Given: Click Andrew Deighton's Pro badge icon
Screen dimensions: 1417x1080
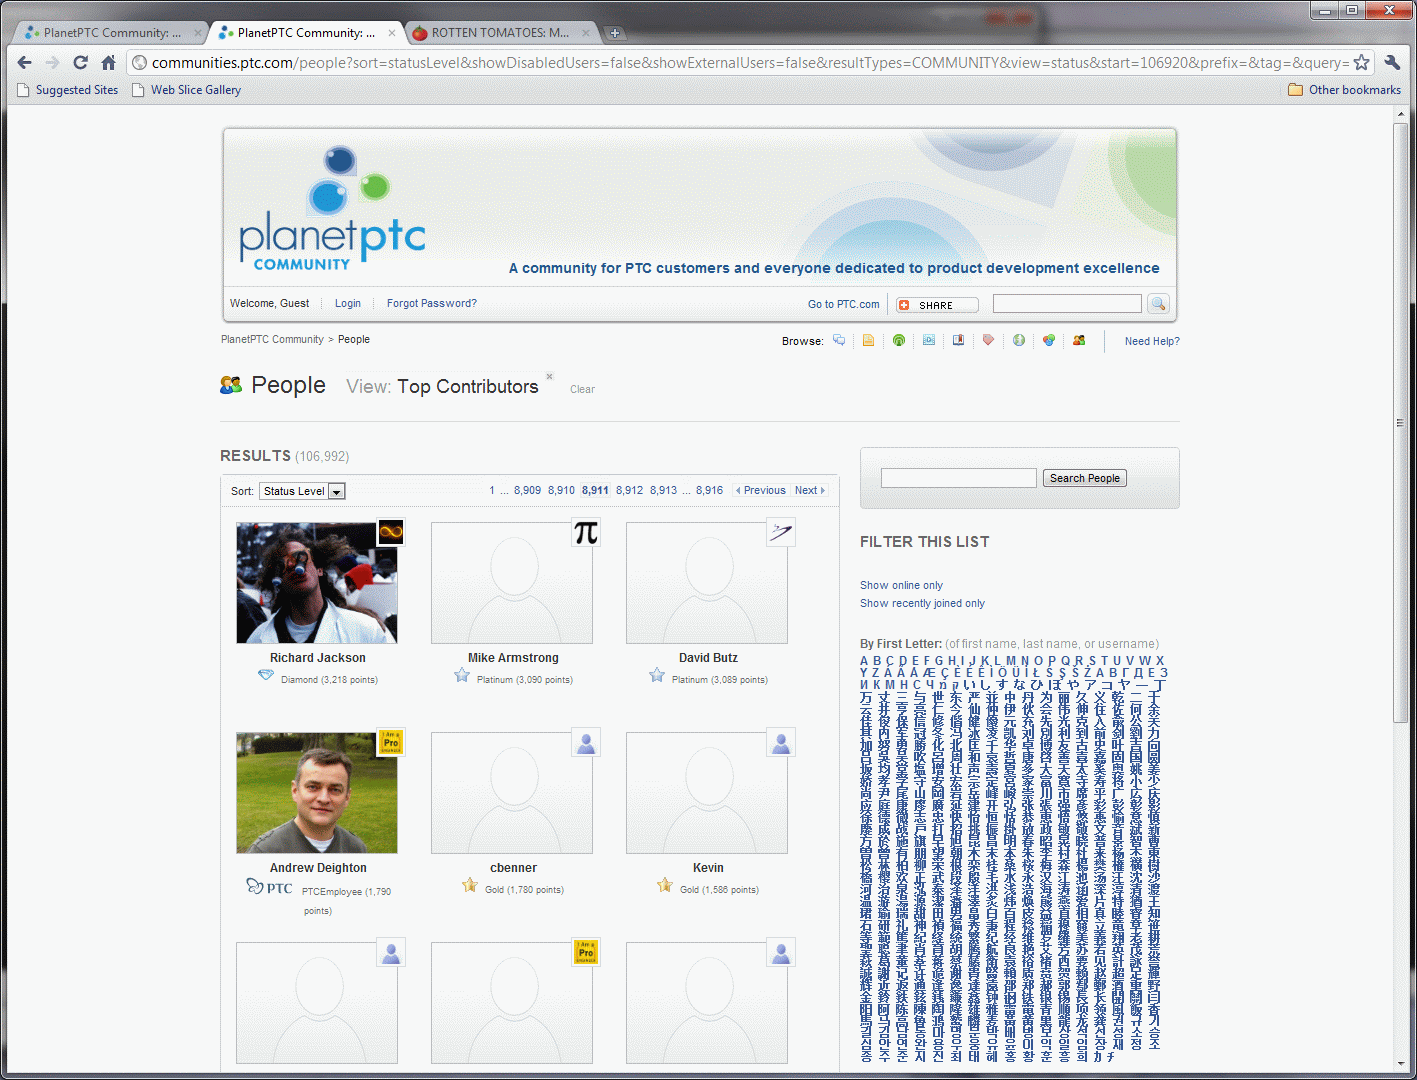Looking at the screenshot, I should tap(391, 742).
